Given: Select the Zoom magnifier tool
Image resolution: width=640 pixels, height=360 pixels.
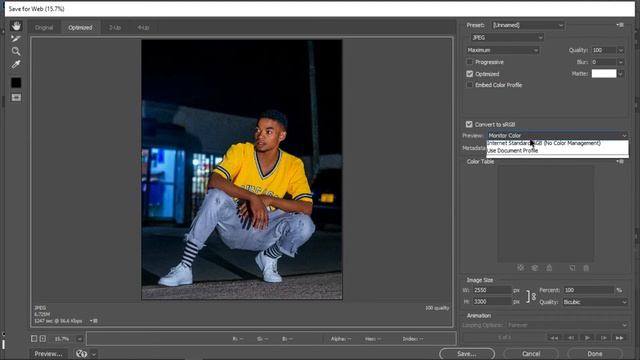Looking at the screenshot, I should click(x=16, y=51).
